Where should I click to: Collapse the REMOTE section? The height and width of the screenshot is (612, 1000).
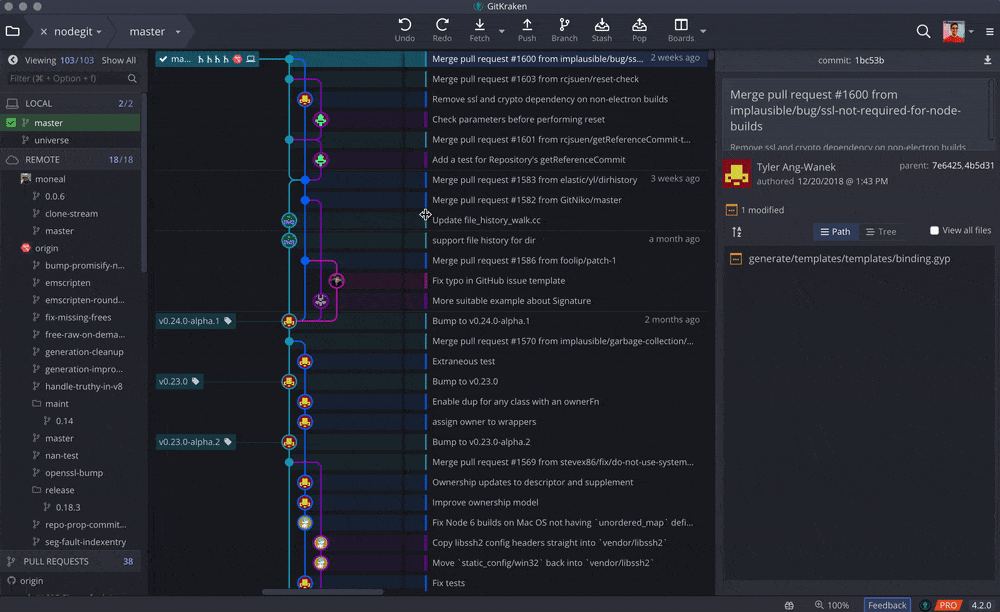[x=70, y=159]
